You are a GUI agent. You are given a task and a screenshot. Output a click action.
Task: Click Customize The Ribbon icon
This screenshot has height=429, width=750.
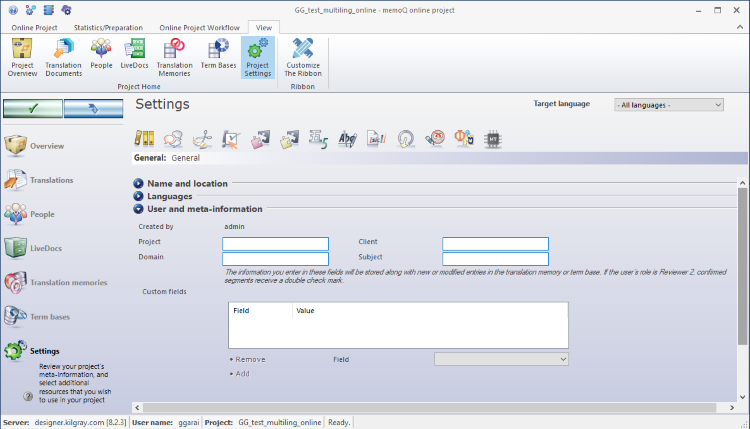(x=303, y=57)
